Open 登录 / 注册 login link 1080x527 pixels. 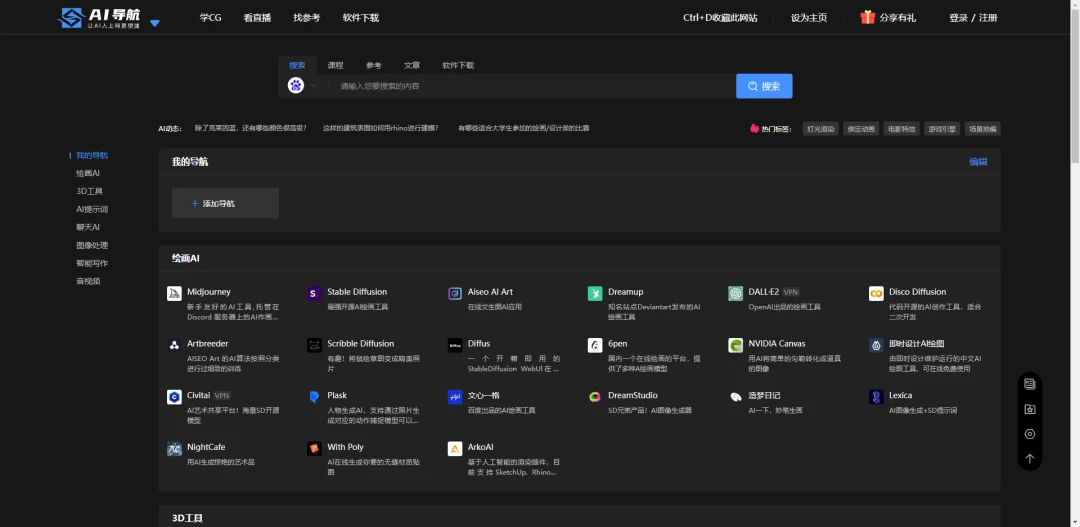[973, 18]
